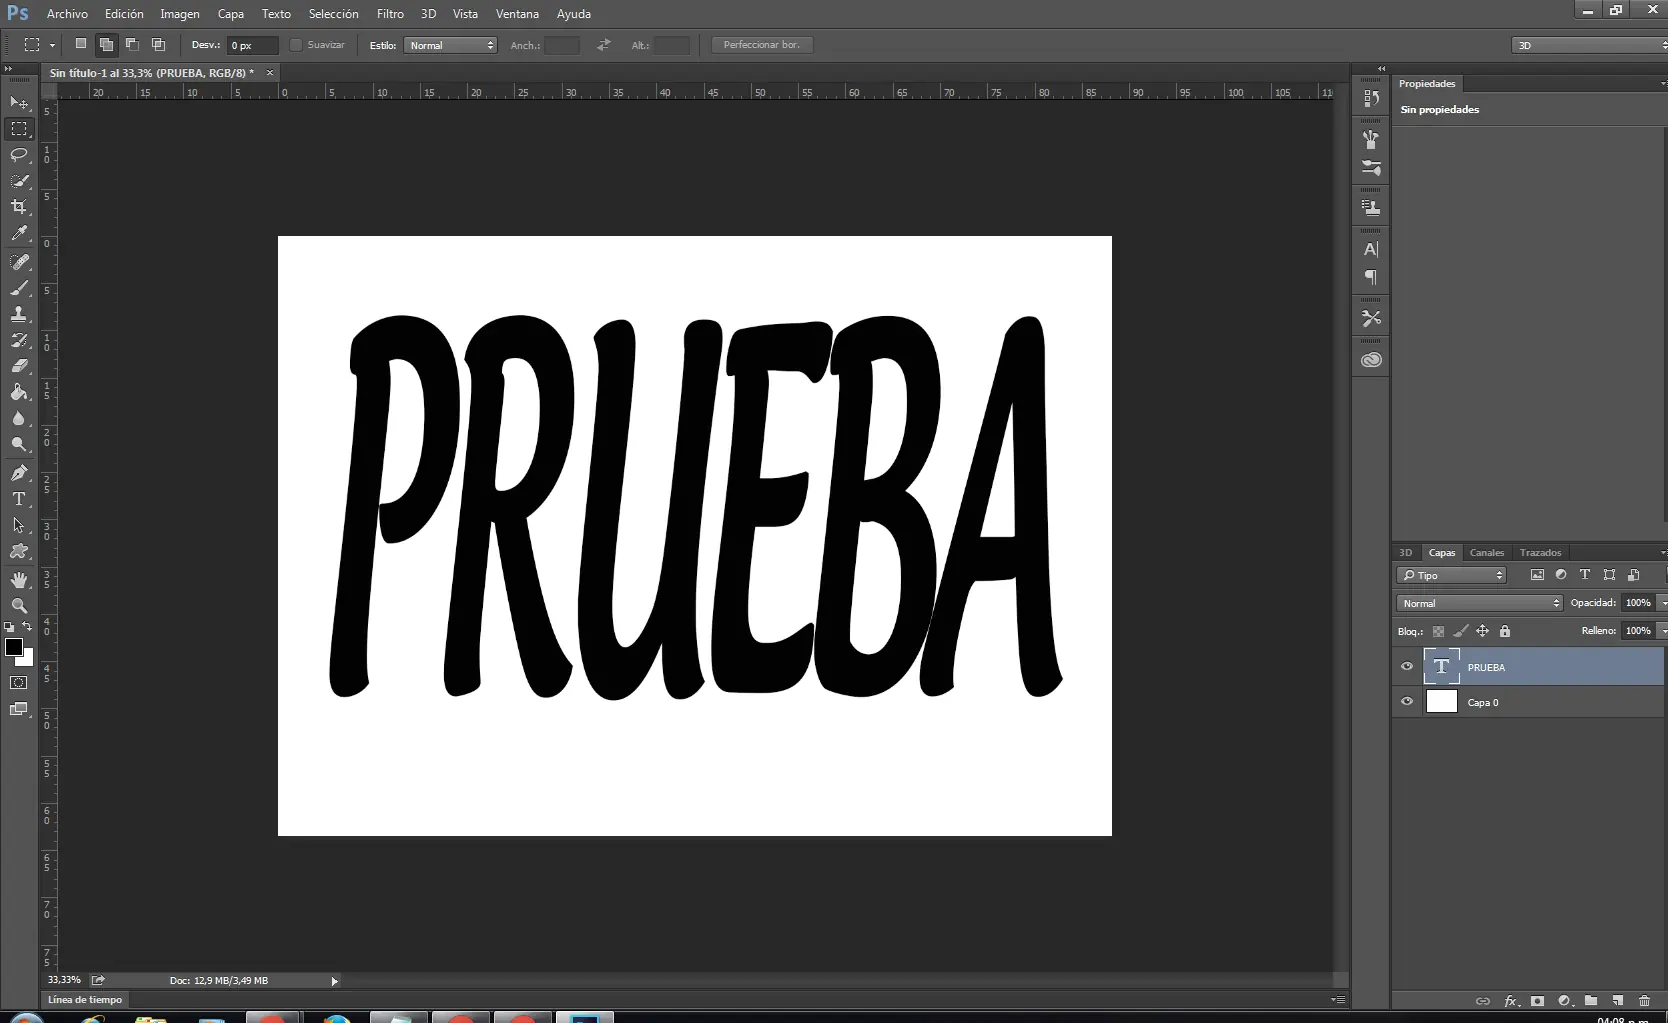Toggle adjustment layer filter
This screenshot has width=1668, height=1023.
pos(1561,575)
